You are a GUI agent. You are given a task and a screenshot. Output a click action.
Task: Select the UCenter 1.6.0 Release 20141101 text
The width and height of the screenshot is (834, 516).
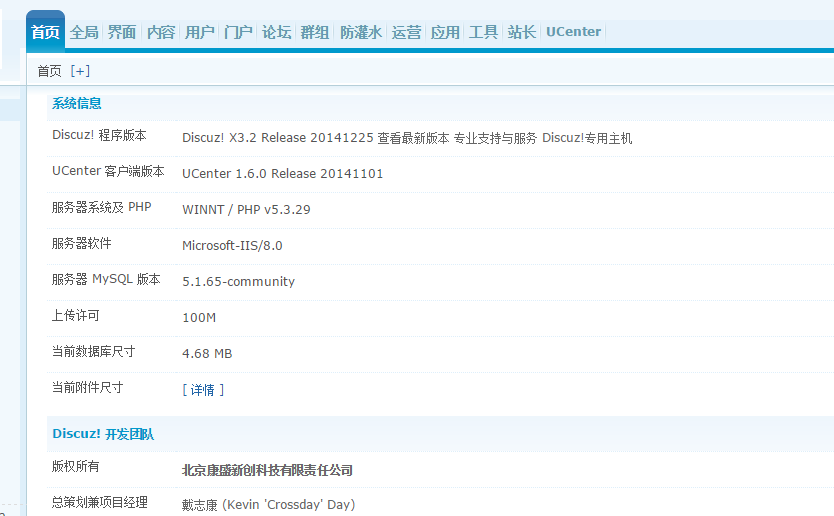click(282, 174)
